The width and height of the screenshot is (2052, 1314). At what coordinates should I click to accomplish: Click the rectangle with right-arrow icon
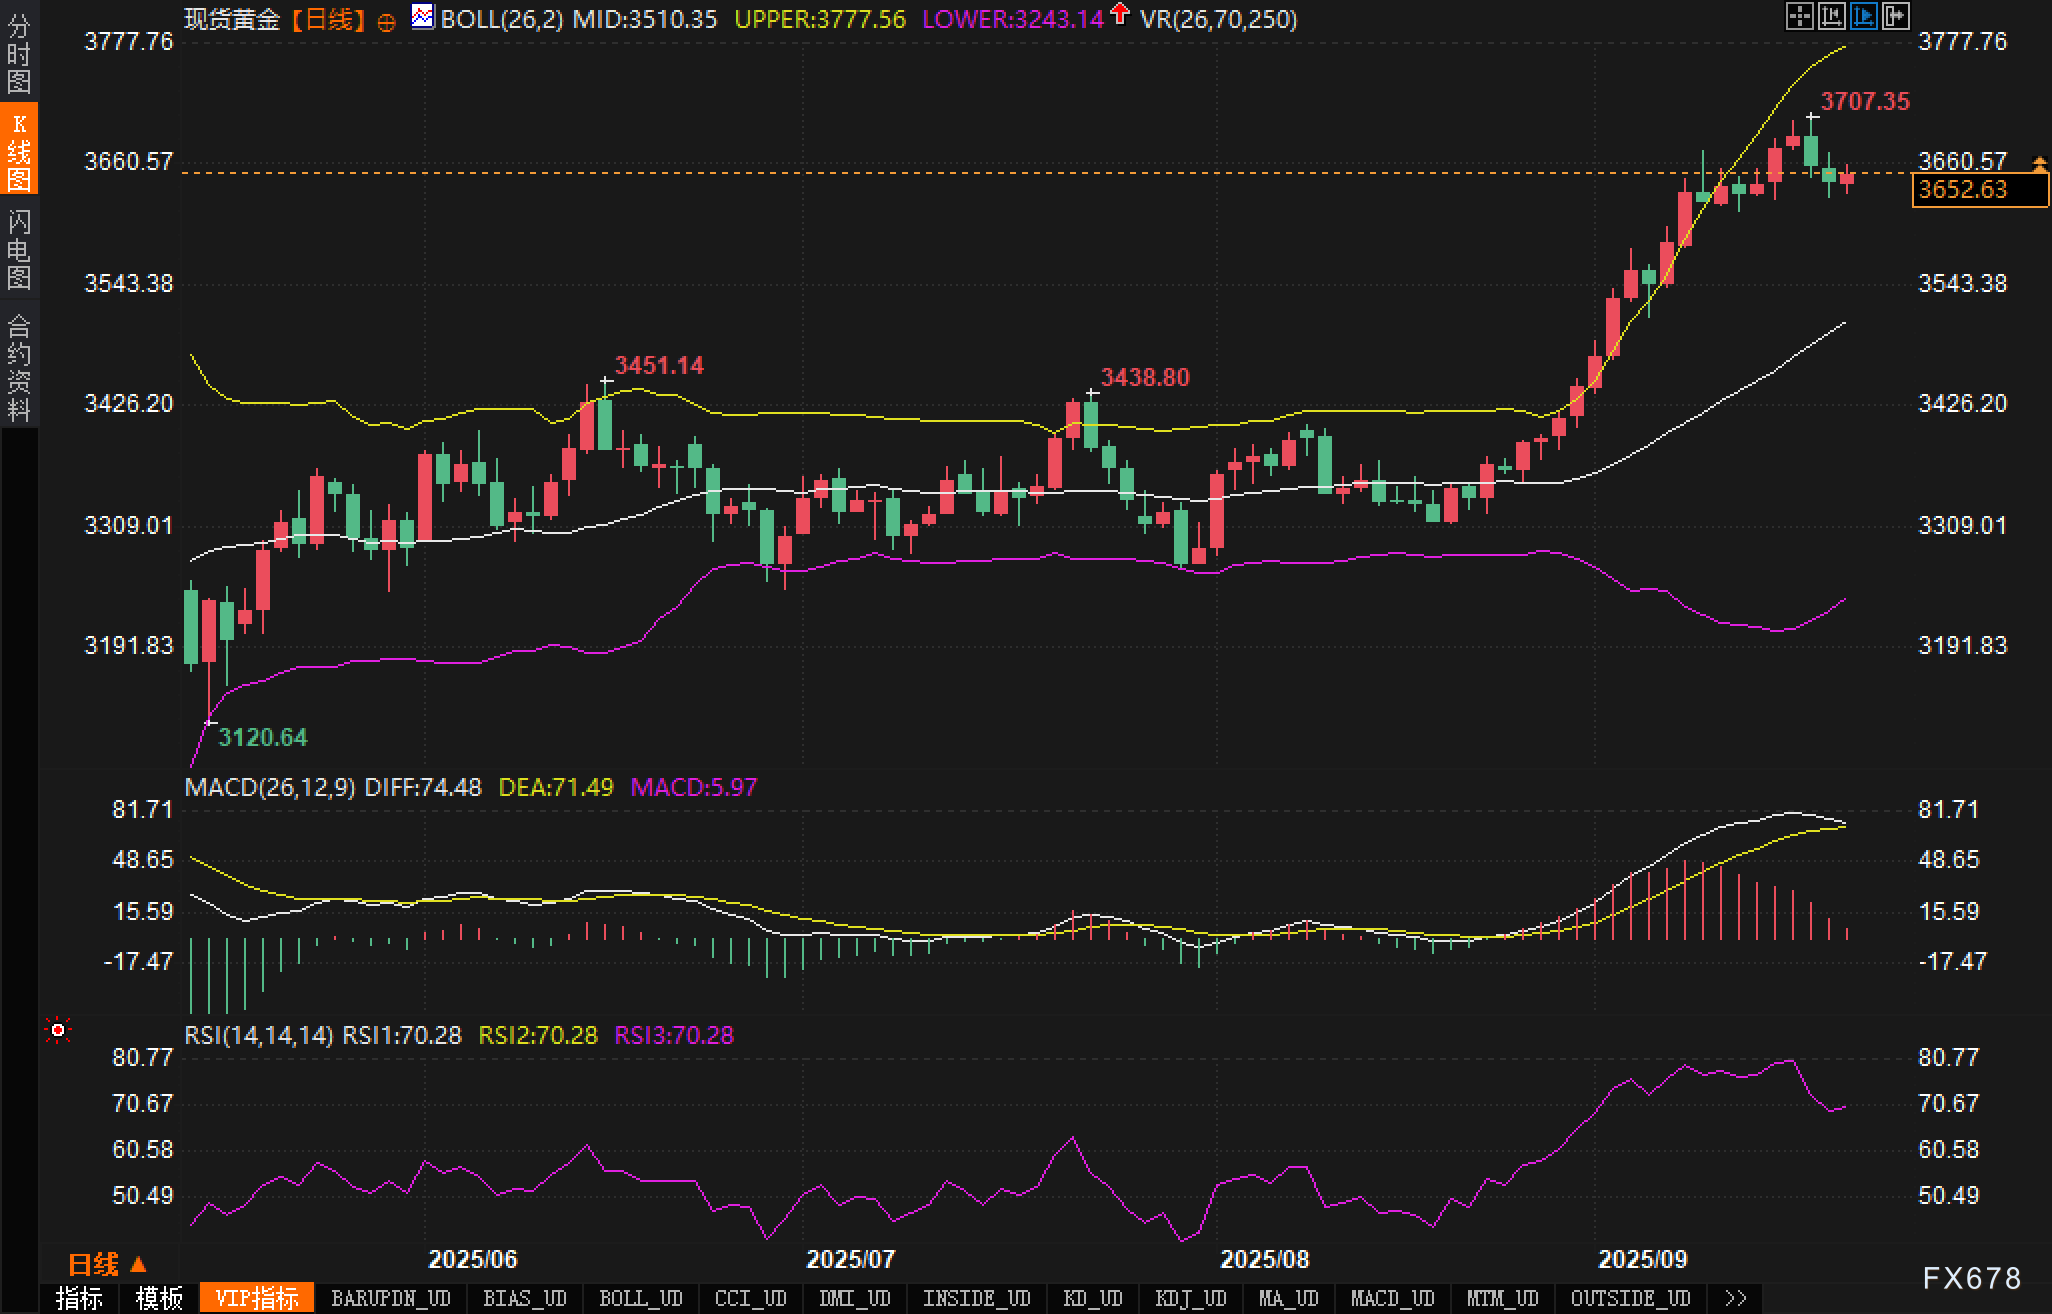click(1895, 16)
